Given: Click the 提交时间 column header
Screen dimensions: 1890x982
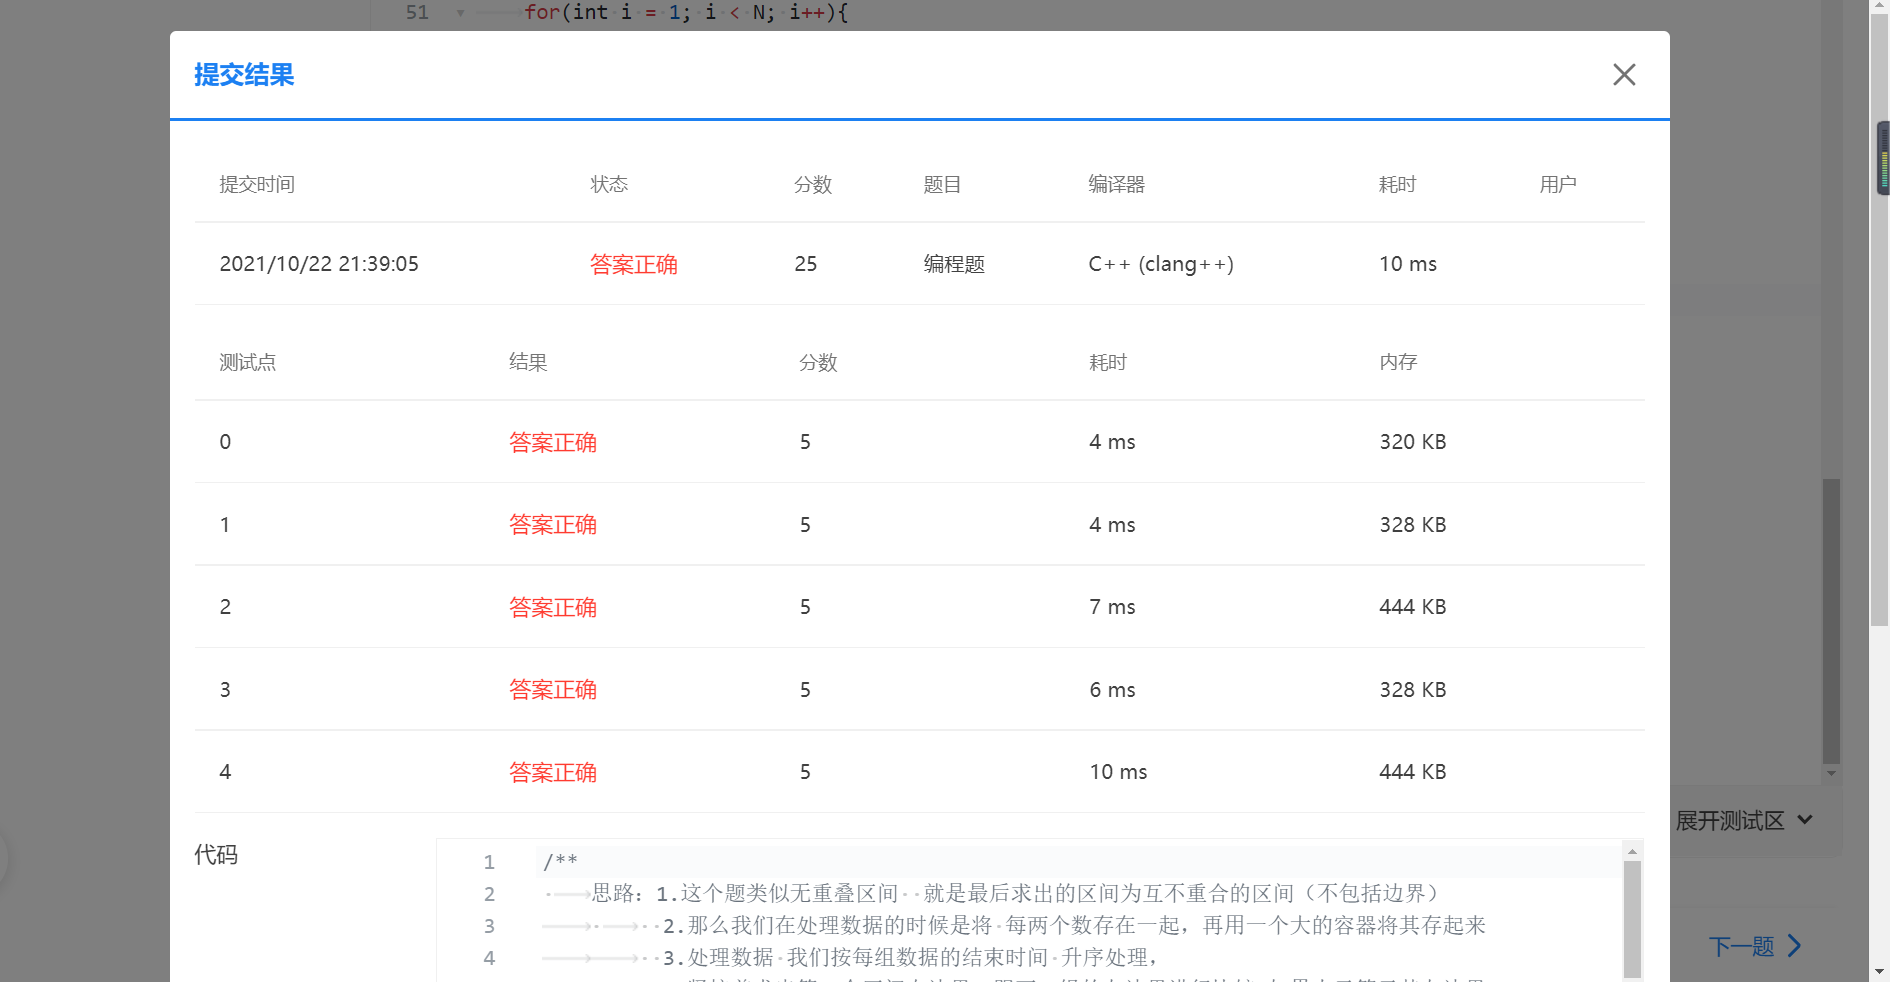Looking at the screenshot, I should (x=257, y=184).
